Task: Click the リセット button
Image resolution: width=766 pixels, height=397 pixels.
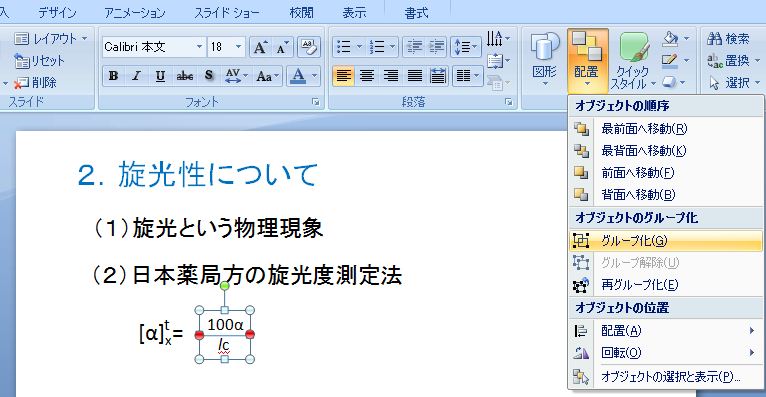Action: click(x=39, y=61)
